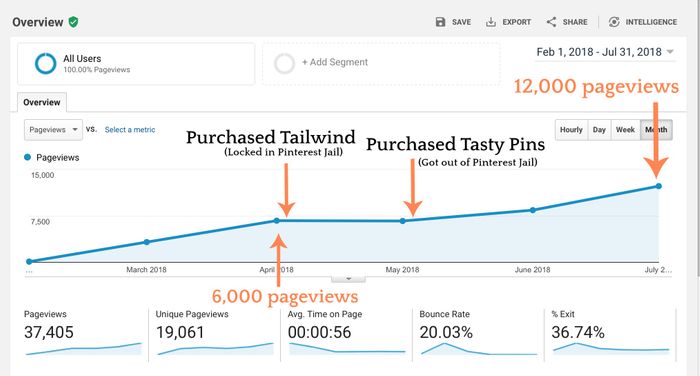Viewport: 700px width, 376px height.
Task: Switch chart granularity to Week
Action: [x=625, y=130]
